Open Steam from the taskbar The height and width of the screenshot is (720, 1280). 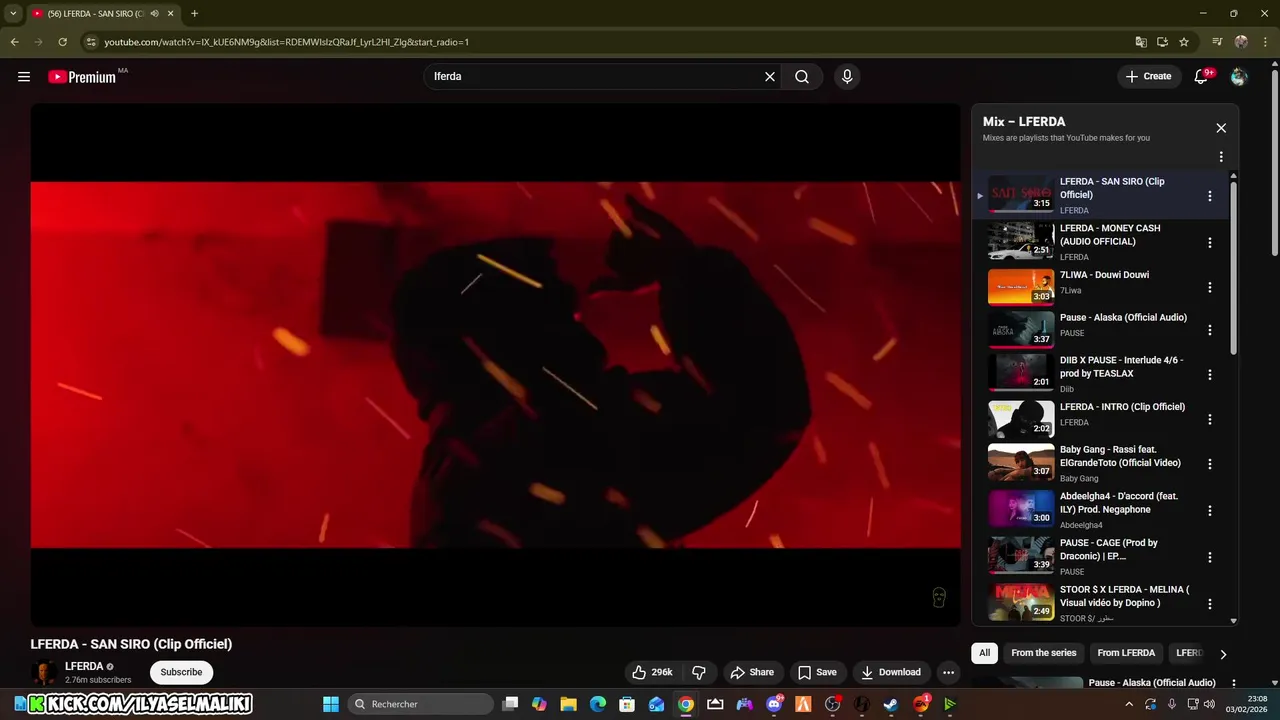pos(891,704)
